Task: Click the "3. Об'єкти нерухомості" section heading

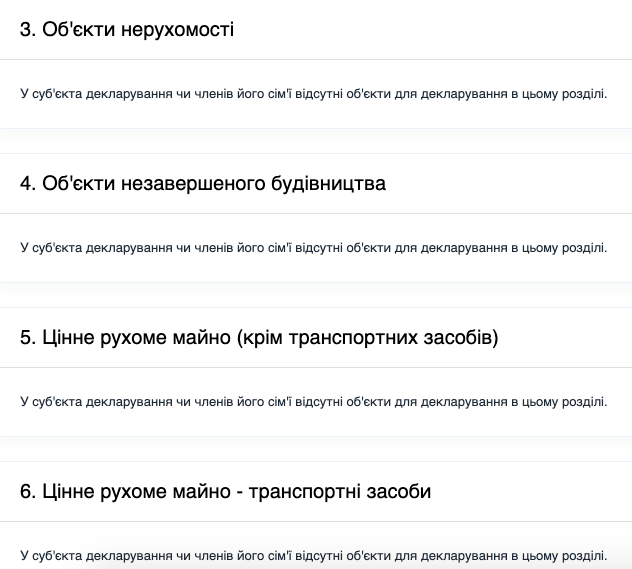Action: [126, 29]
